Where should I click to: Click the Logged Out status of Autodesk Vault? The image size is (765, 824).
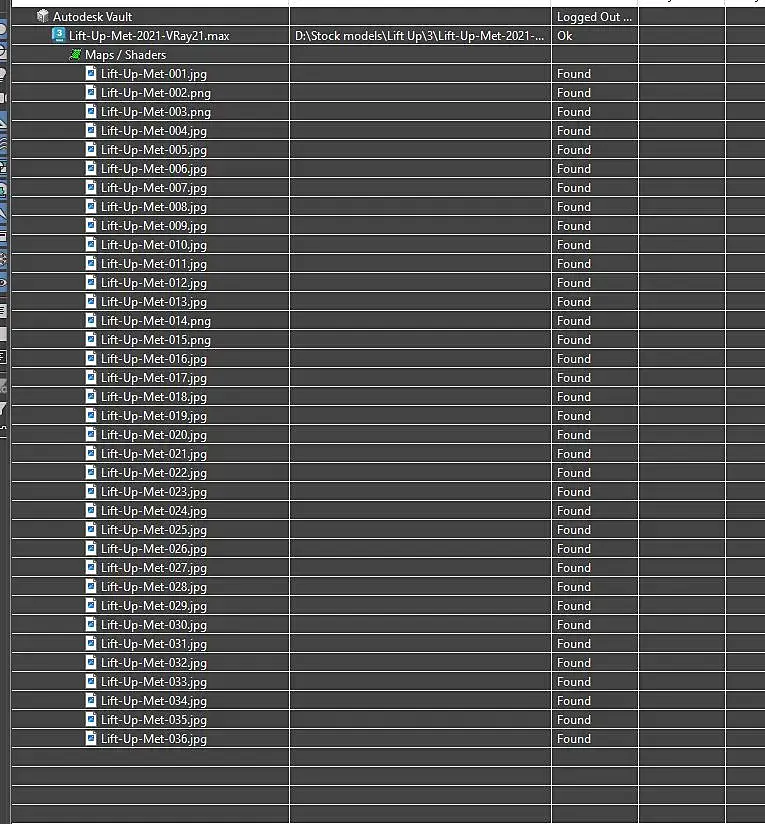[x=594, y=17]
